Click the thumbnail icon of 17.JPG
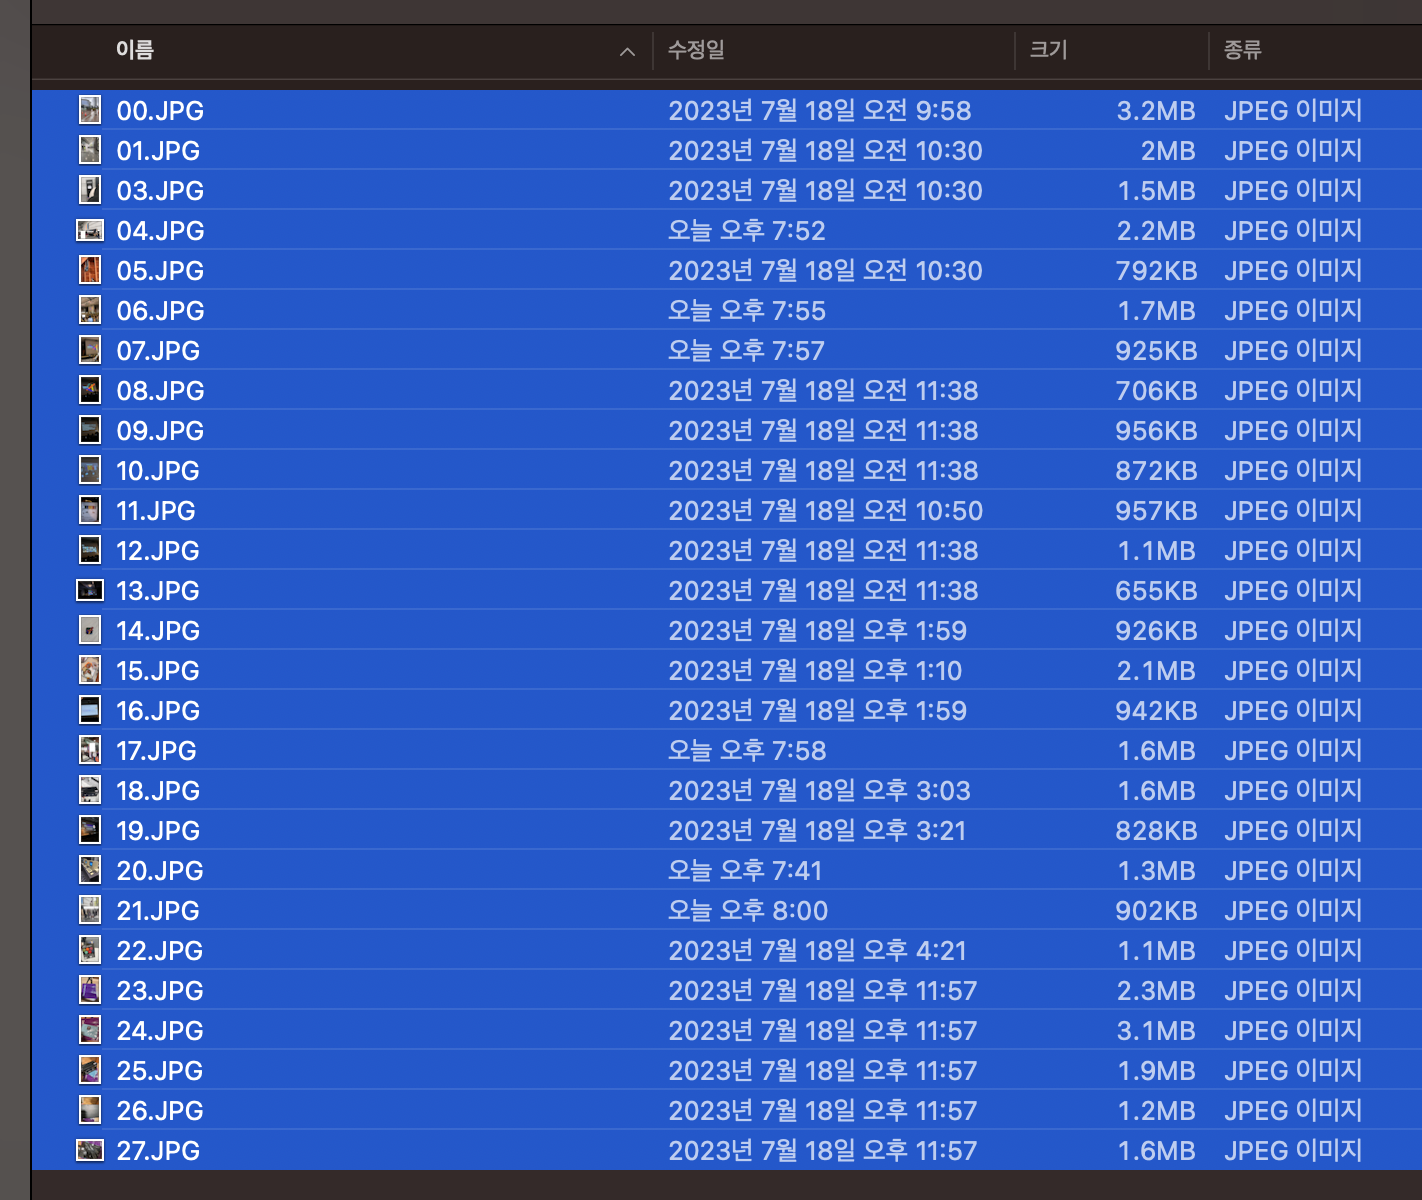1422x1200 pixels. 90,750
